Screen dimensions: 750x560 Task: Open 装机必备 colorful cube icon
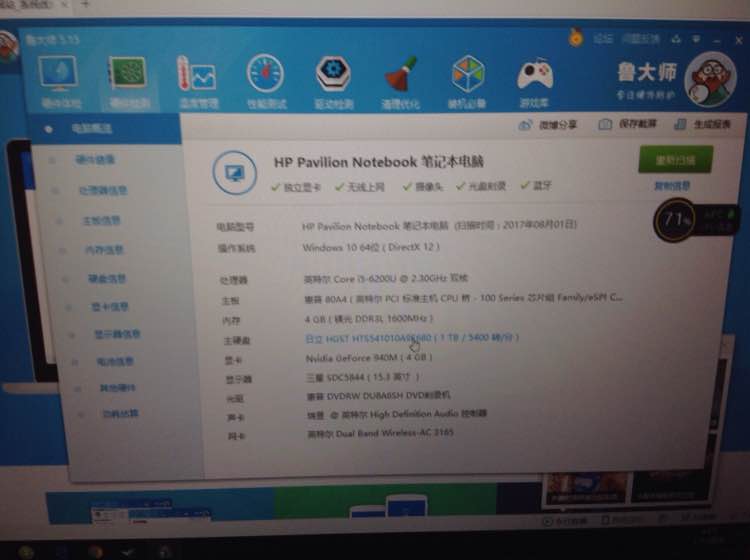click(468, 74)
